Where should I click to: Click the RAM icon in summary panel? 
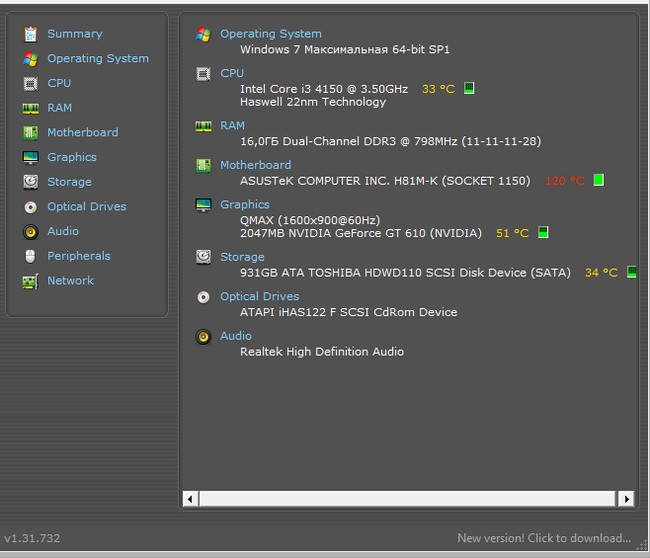click(203, 126)
